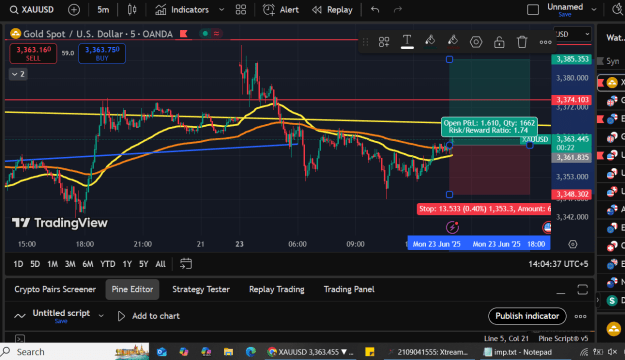Viewport: 625px width, 360px height.
Task: Set the chart range to 1M
Action: (53, 264)
